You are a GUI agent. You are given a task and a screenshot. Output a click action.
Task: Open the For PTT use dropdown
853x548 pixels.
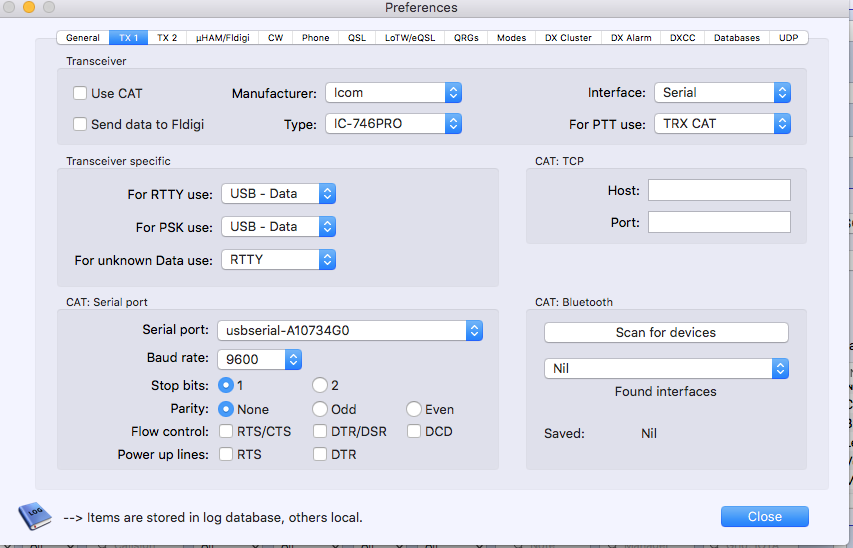[722, 124]
